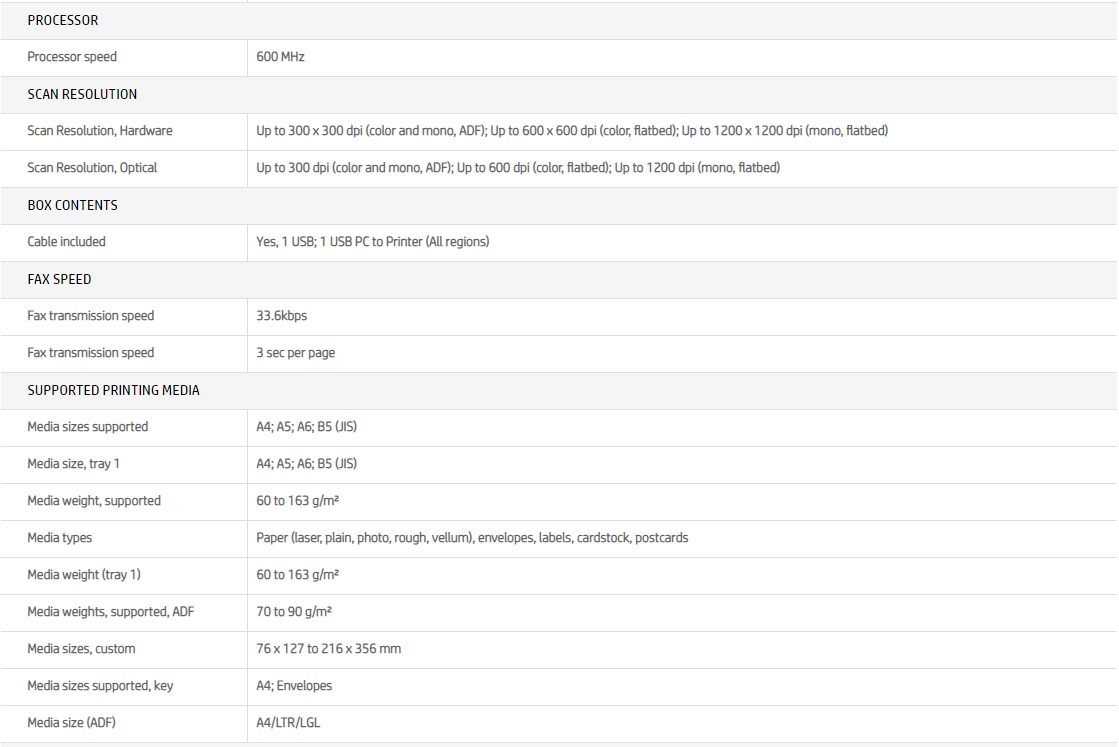This screenshot has height=747, width=1119.
Task: Click the 'A4; Envelopes' value
Action: tap(294, 686)
